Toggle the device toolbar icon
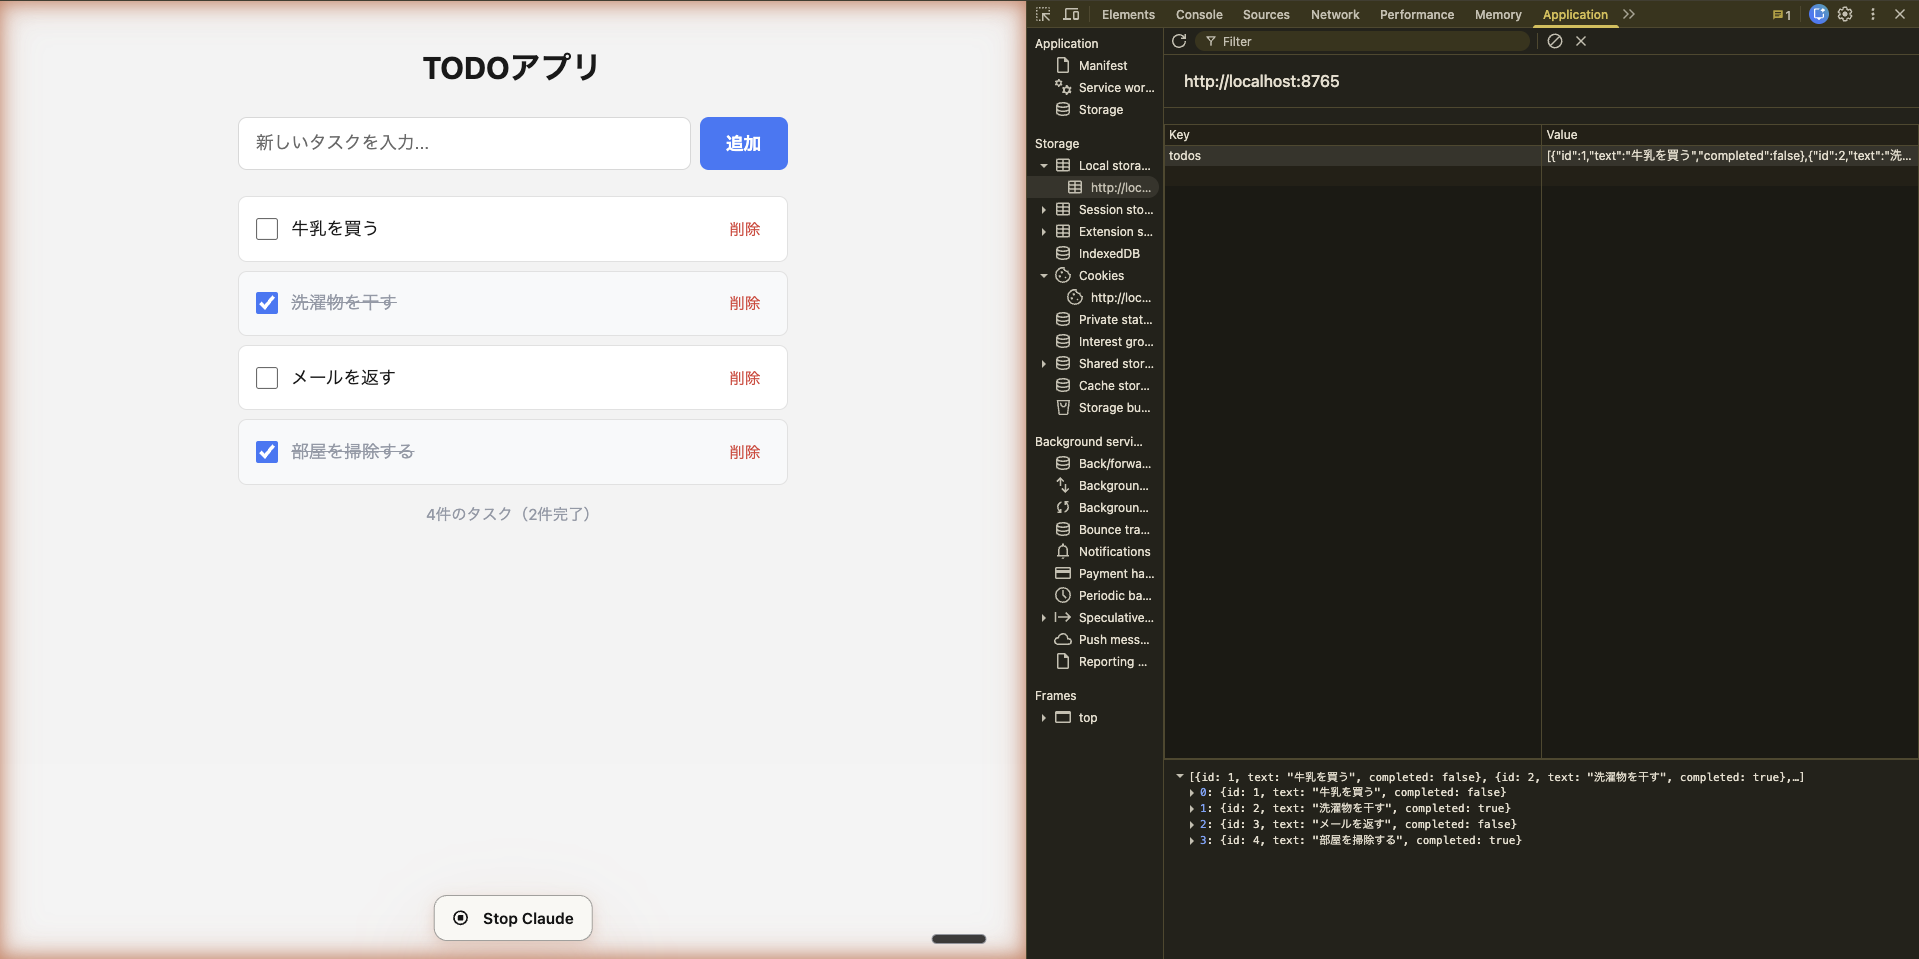The width and height of the screenshot is (1919, 959). (x=1071, y=14)
